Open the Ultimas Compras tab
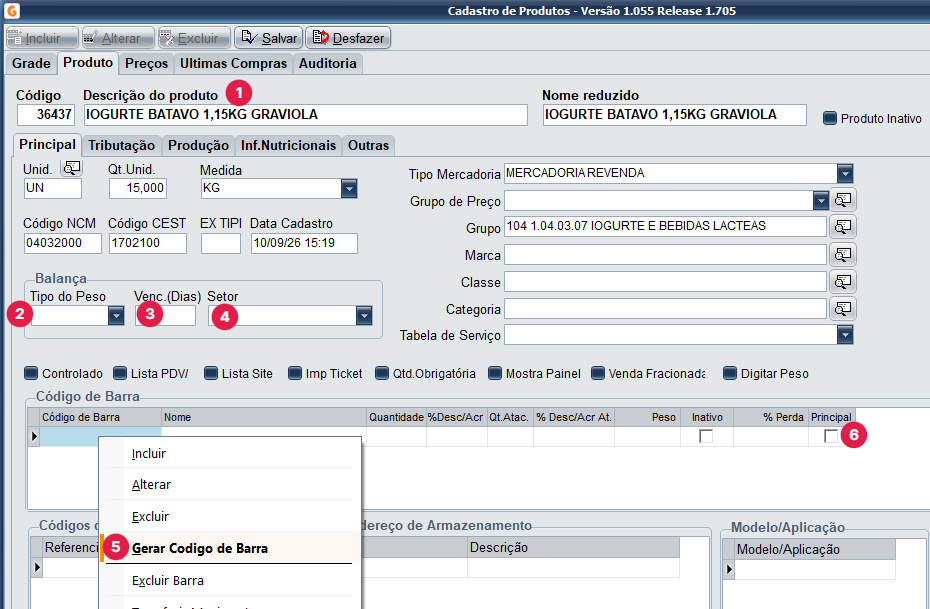 click(234, 64)
